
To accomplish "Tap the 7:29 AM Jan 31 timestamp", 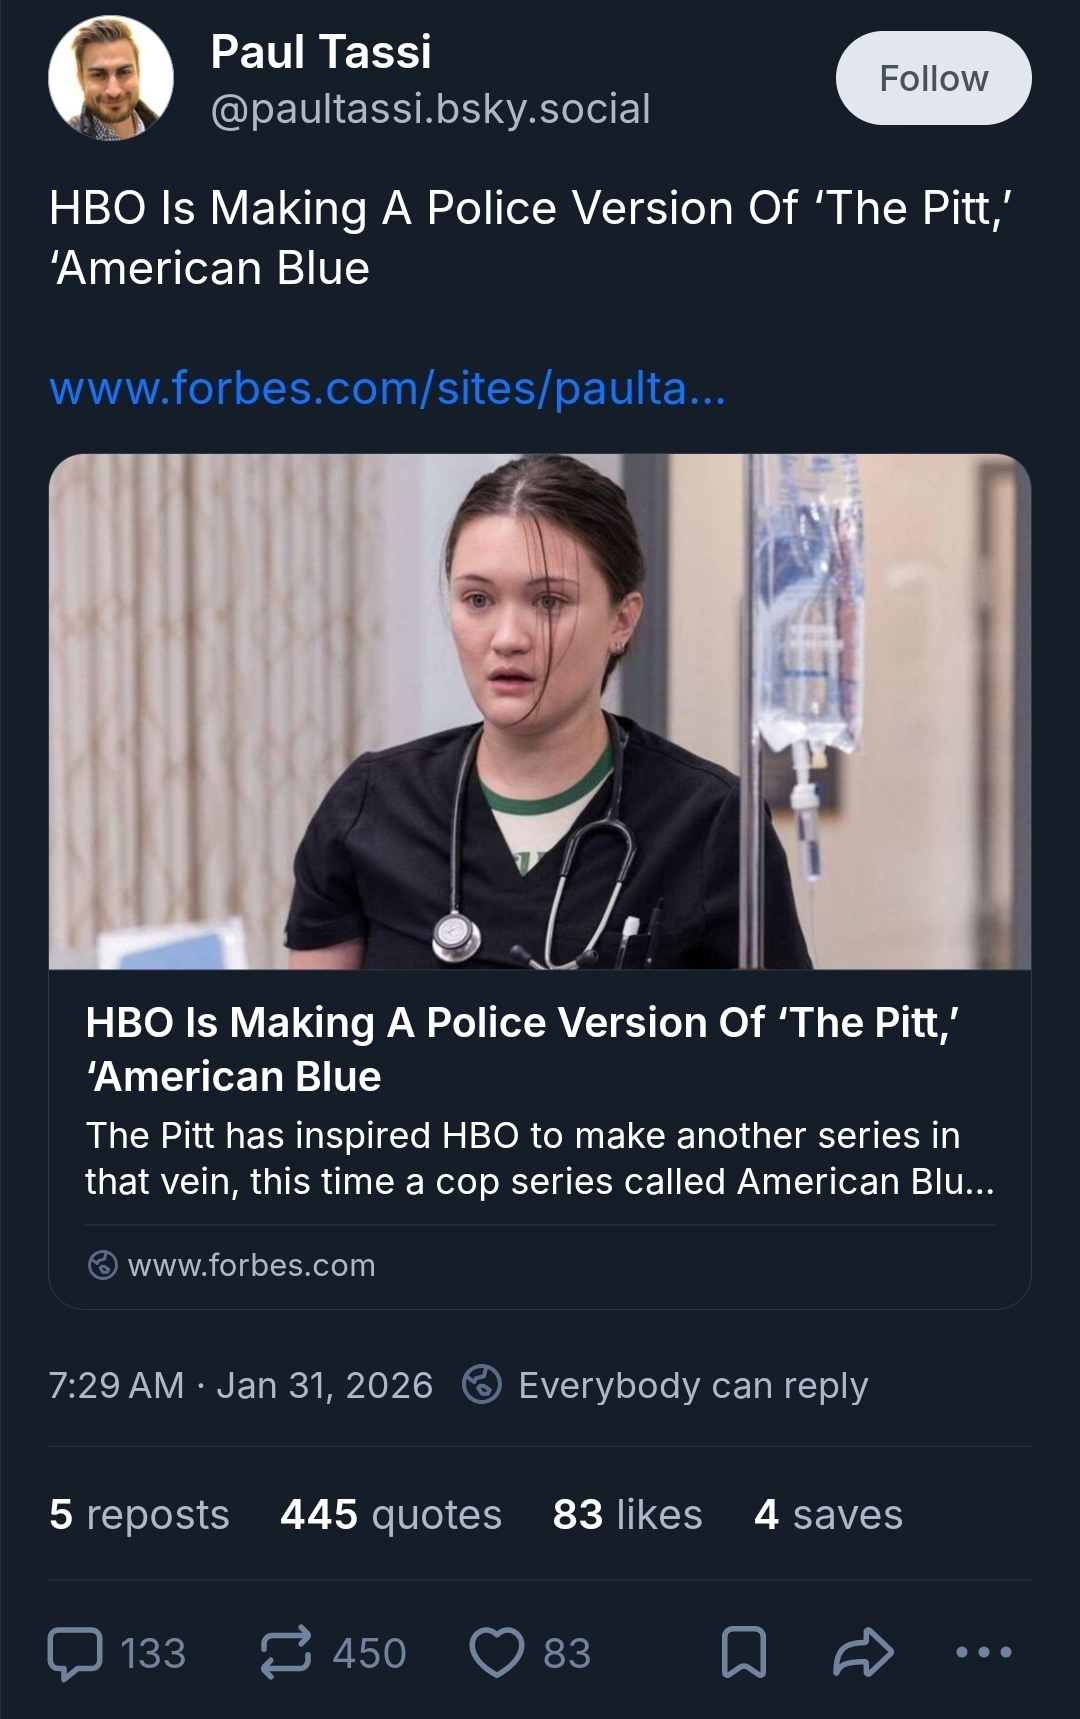I will (x=240, y=1385).
